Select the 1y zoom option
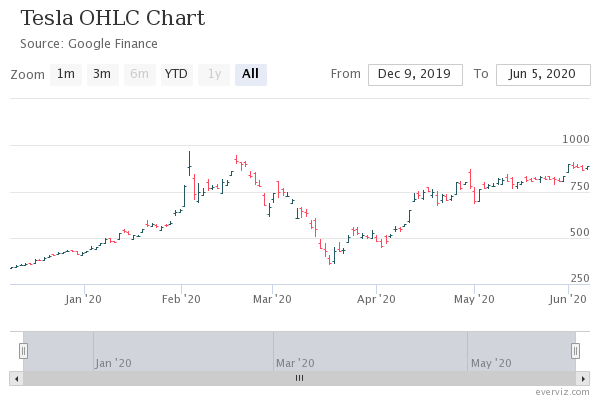Viewport: 600px width, 400px height. pyautogui.click(x=214, y=74)
